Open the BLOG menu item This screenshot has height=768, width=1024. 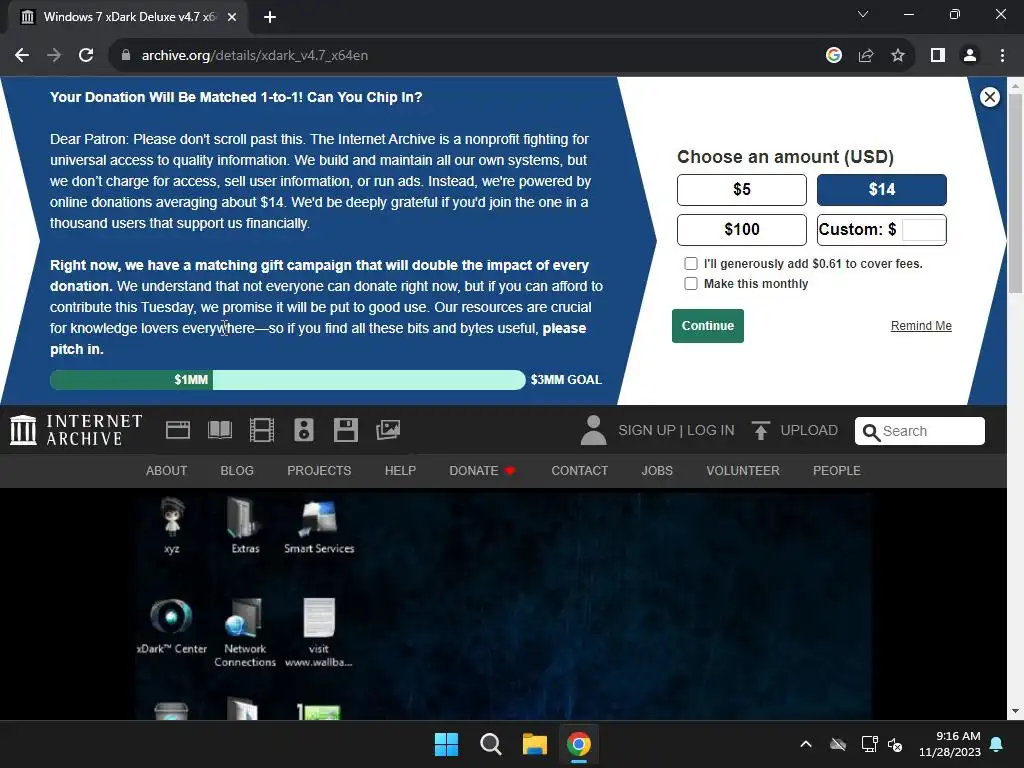(x=237, y=471)
